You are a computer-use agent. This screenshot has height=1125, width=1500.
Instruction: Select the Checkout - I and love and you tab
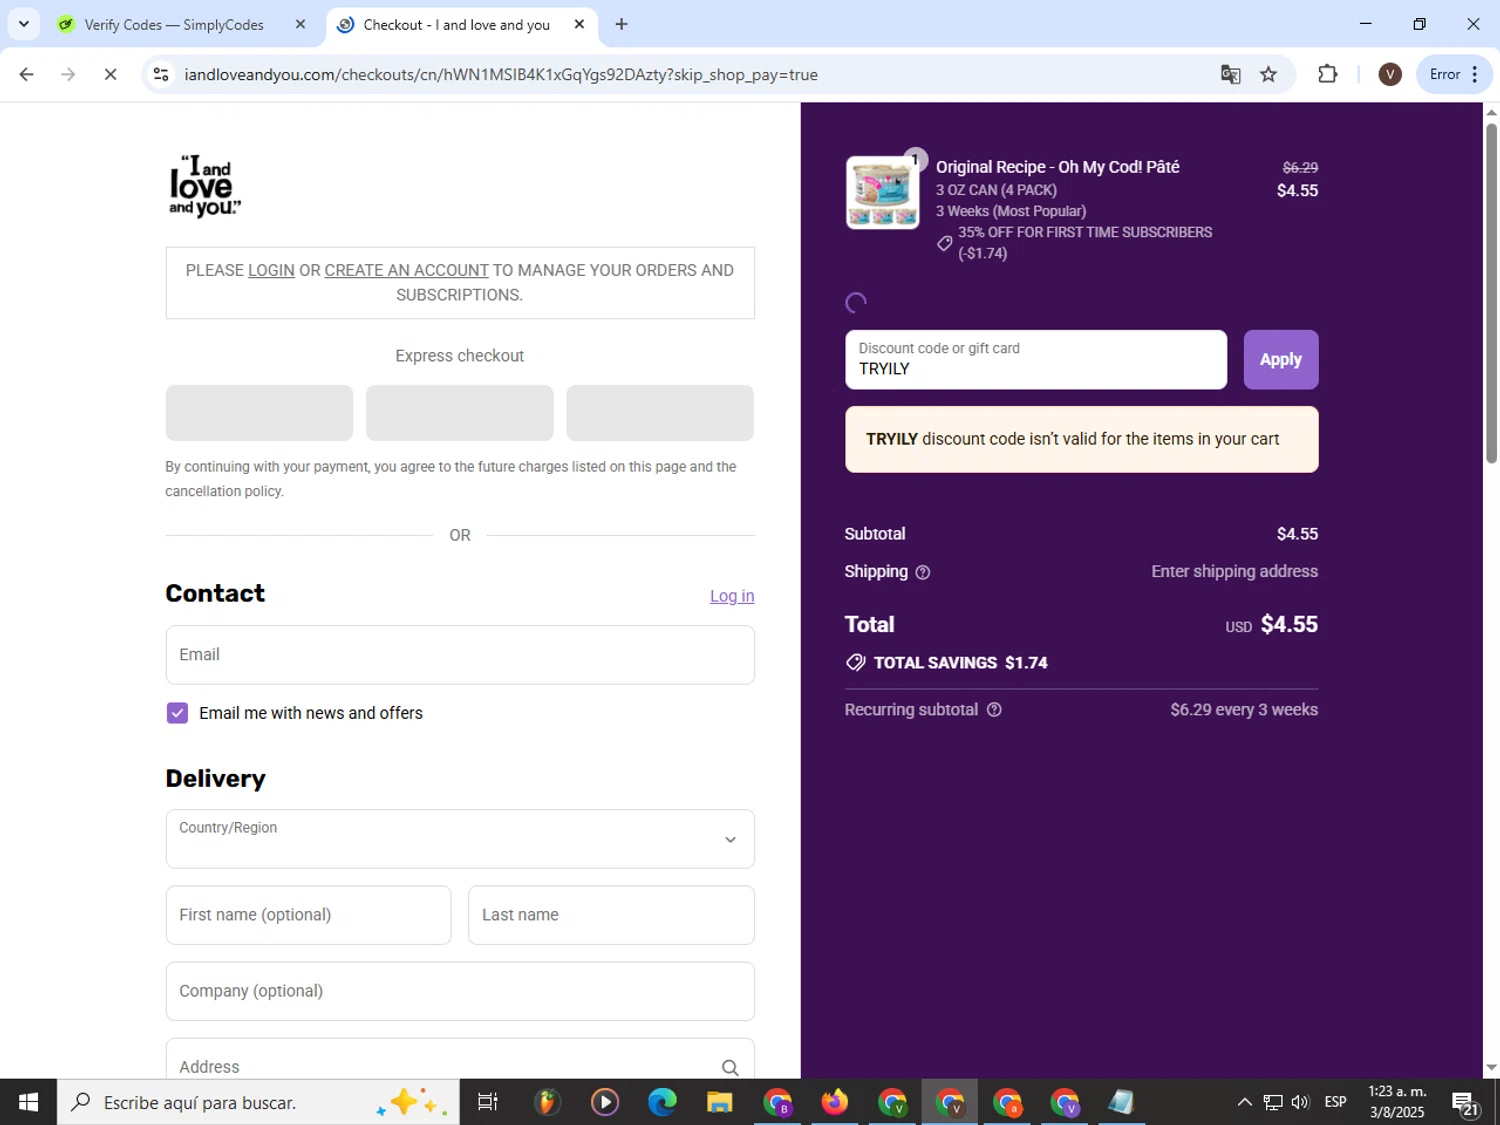[x=456, y=24]
